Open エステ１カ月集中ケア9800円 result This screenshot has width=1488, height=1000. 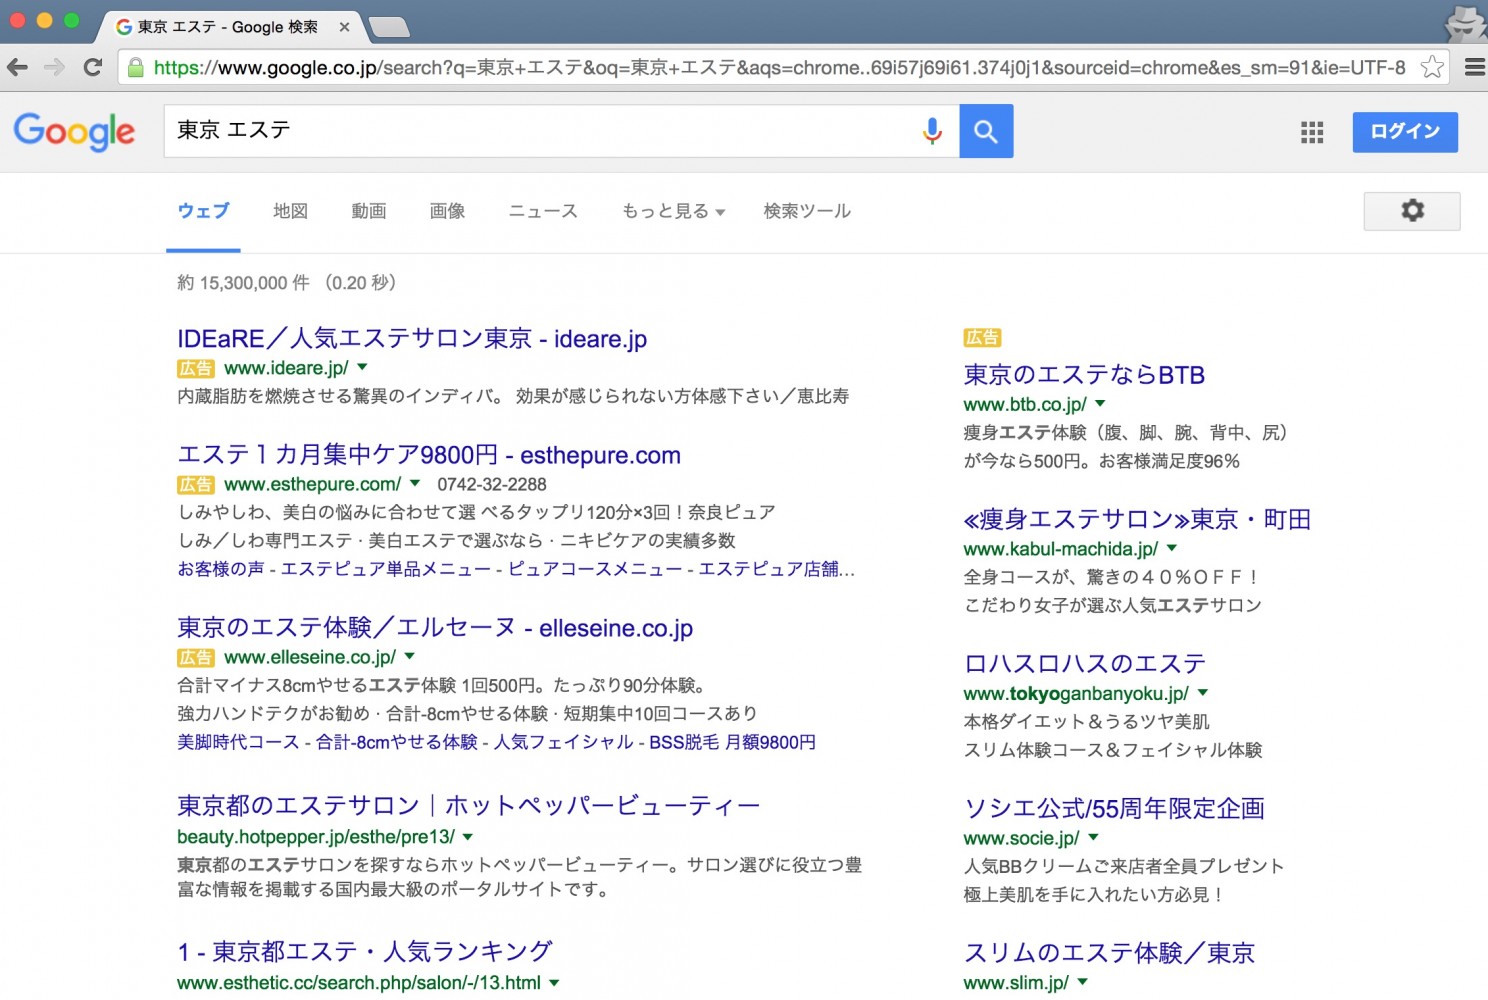point(429,455)
